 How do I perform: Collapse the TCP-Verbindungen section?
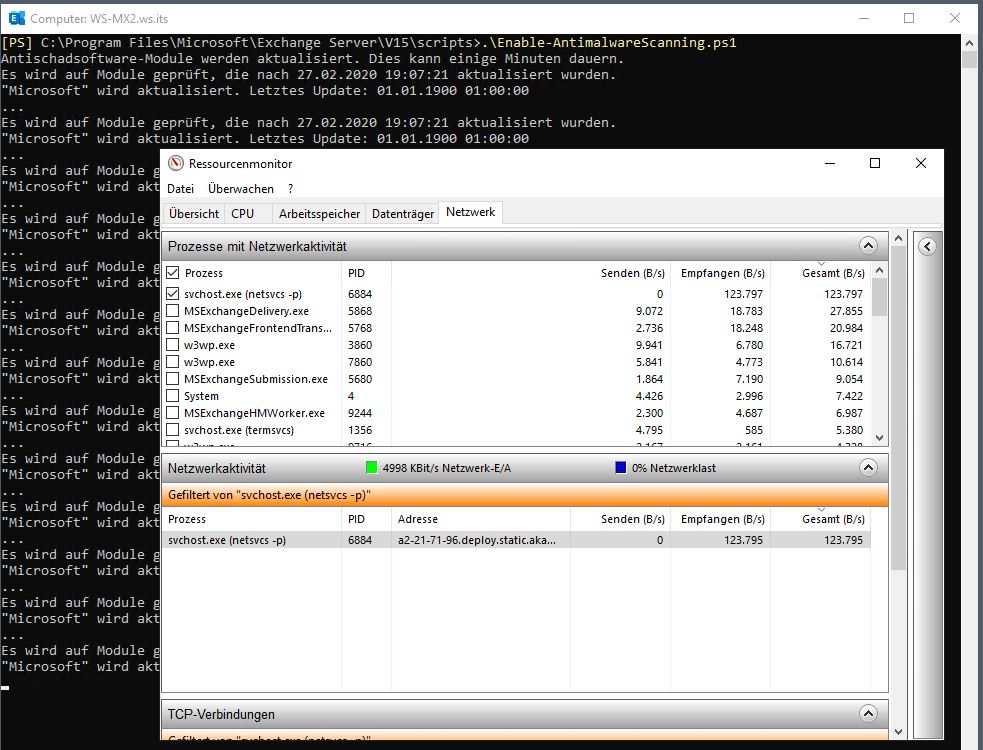click(x=868, y=714)
